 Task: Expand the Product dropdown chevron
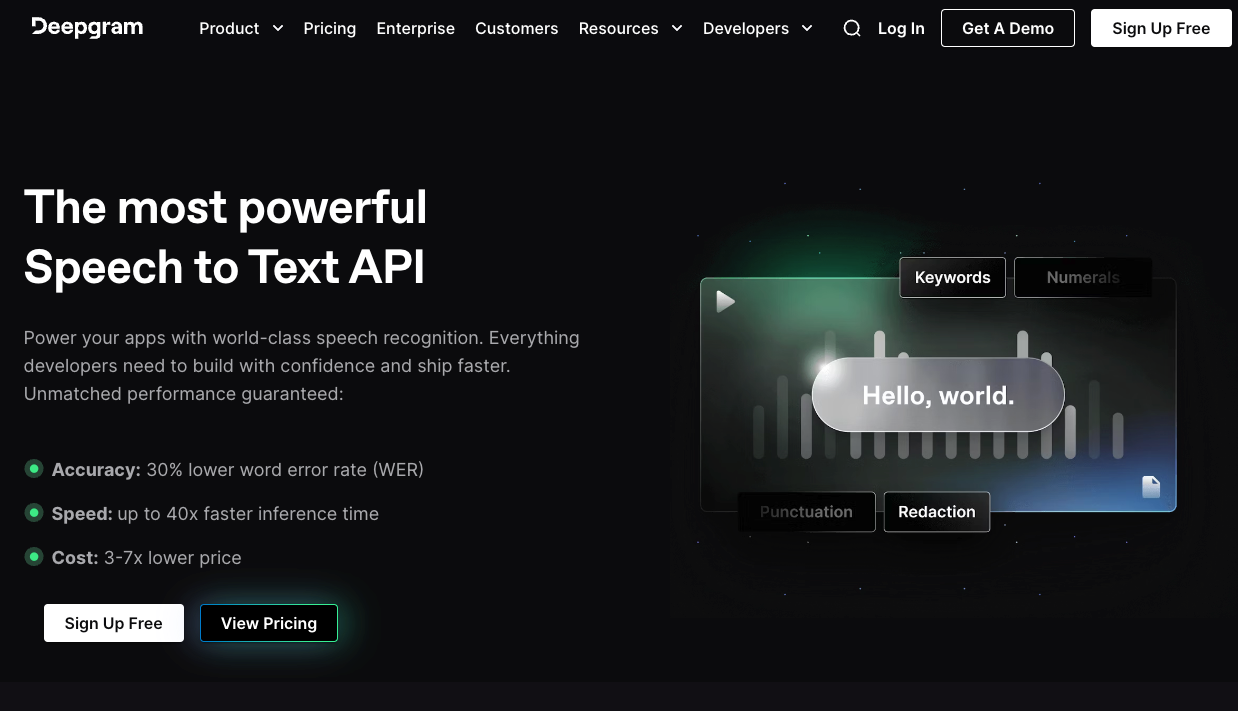pyautogui.click(x=278, y=28)
